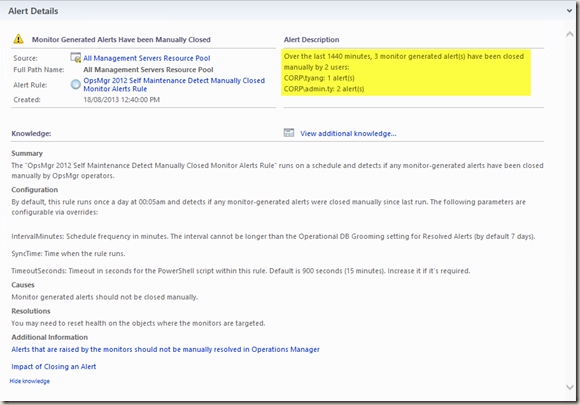Open View additional knowledge link

pyautogui.click(x=348, y=134)
